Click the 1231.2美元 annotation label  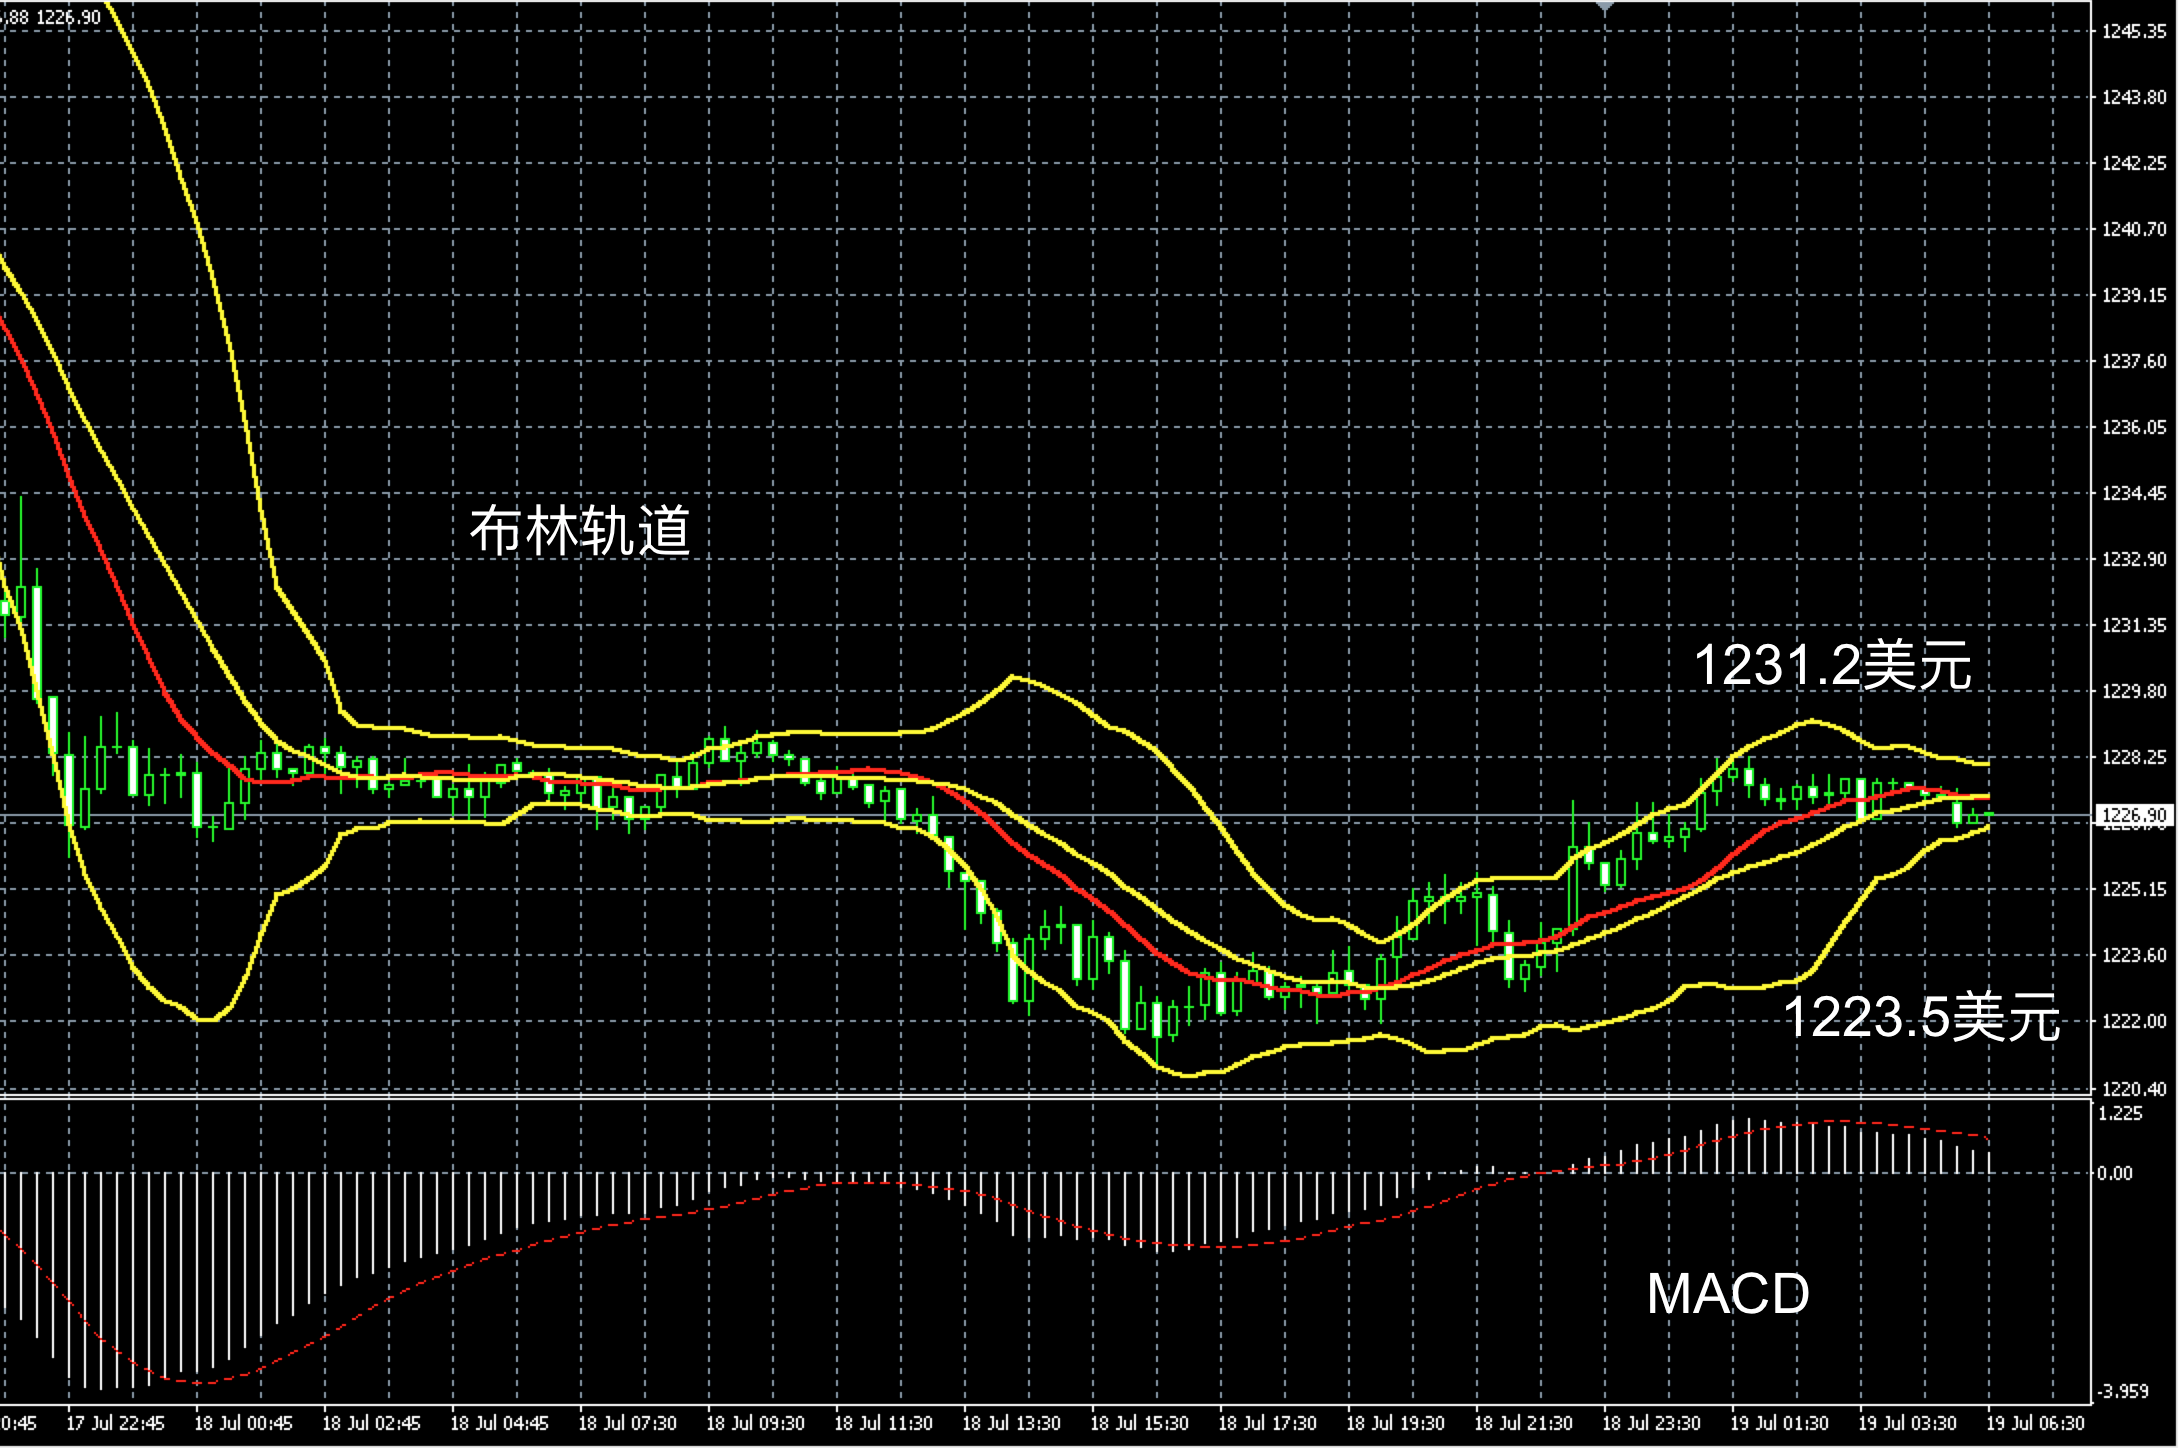[1832, 666]
